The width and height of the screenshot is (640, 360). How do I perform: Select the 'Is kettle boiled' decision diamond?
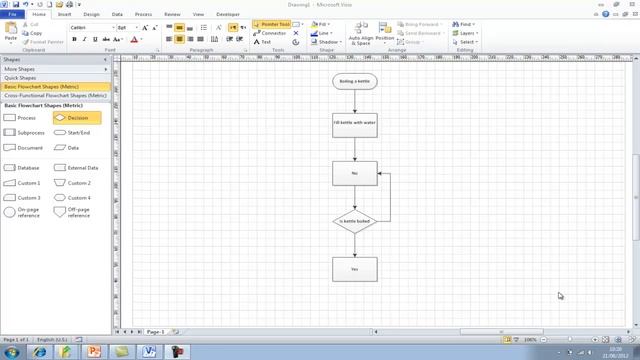point(355,221)
